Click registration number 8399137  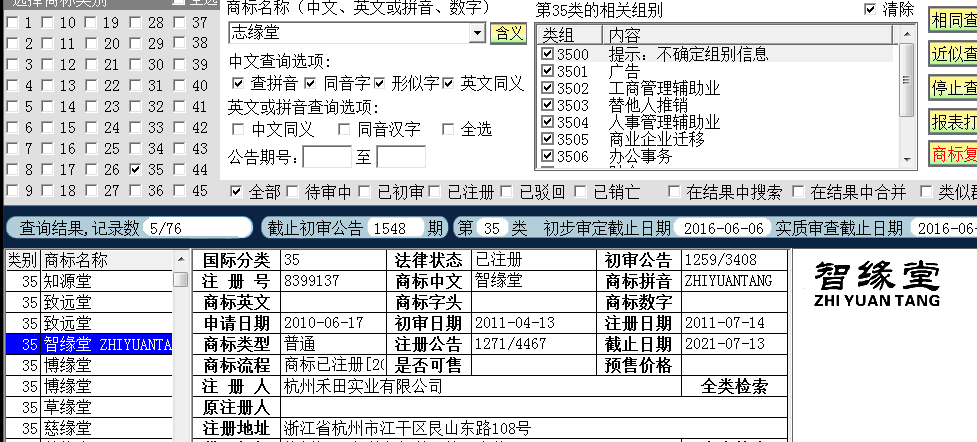point(312,281)
